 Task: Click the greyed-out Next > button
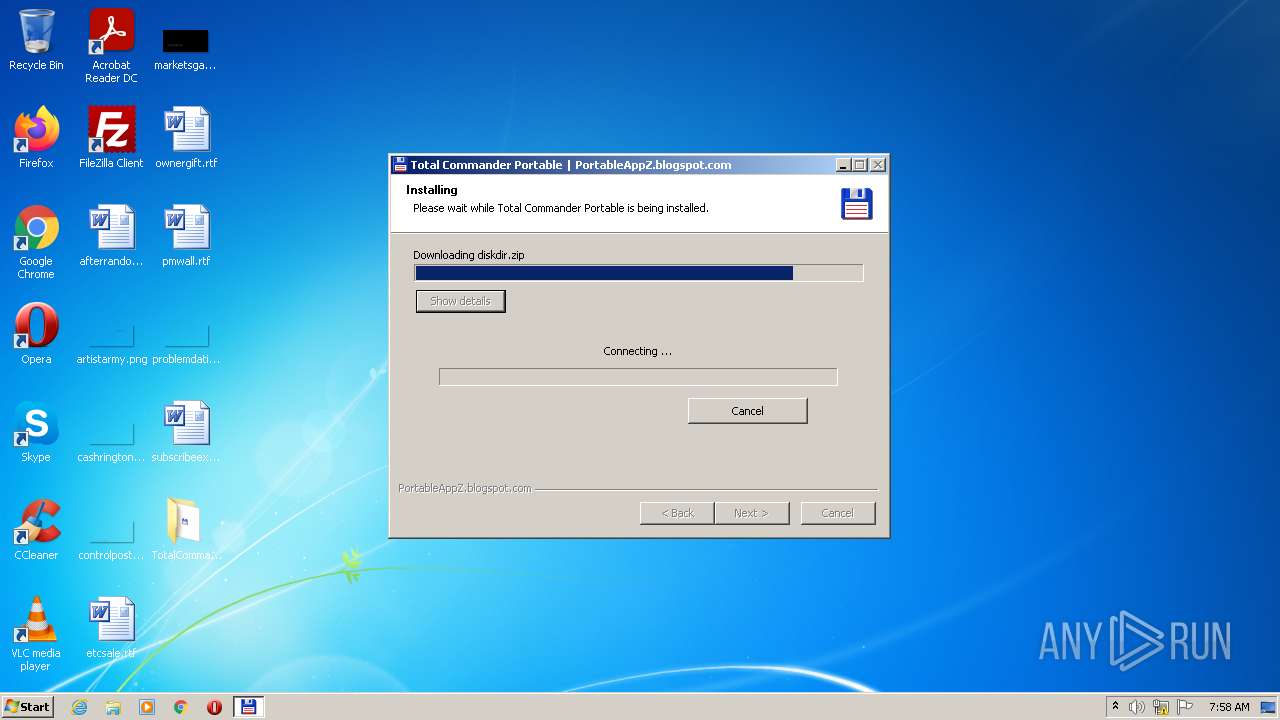(752, 513)
